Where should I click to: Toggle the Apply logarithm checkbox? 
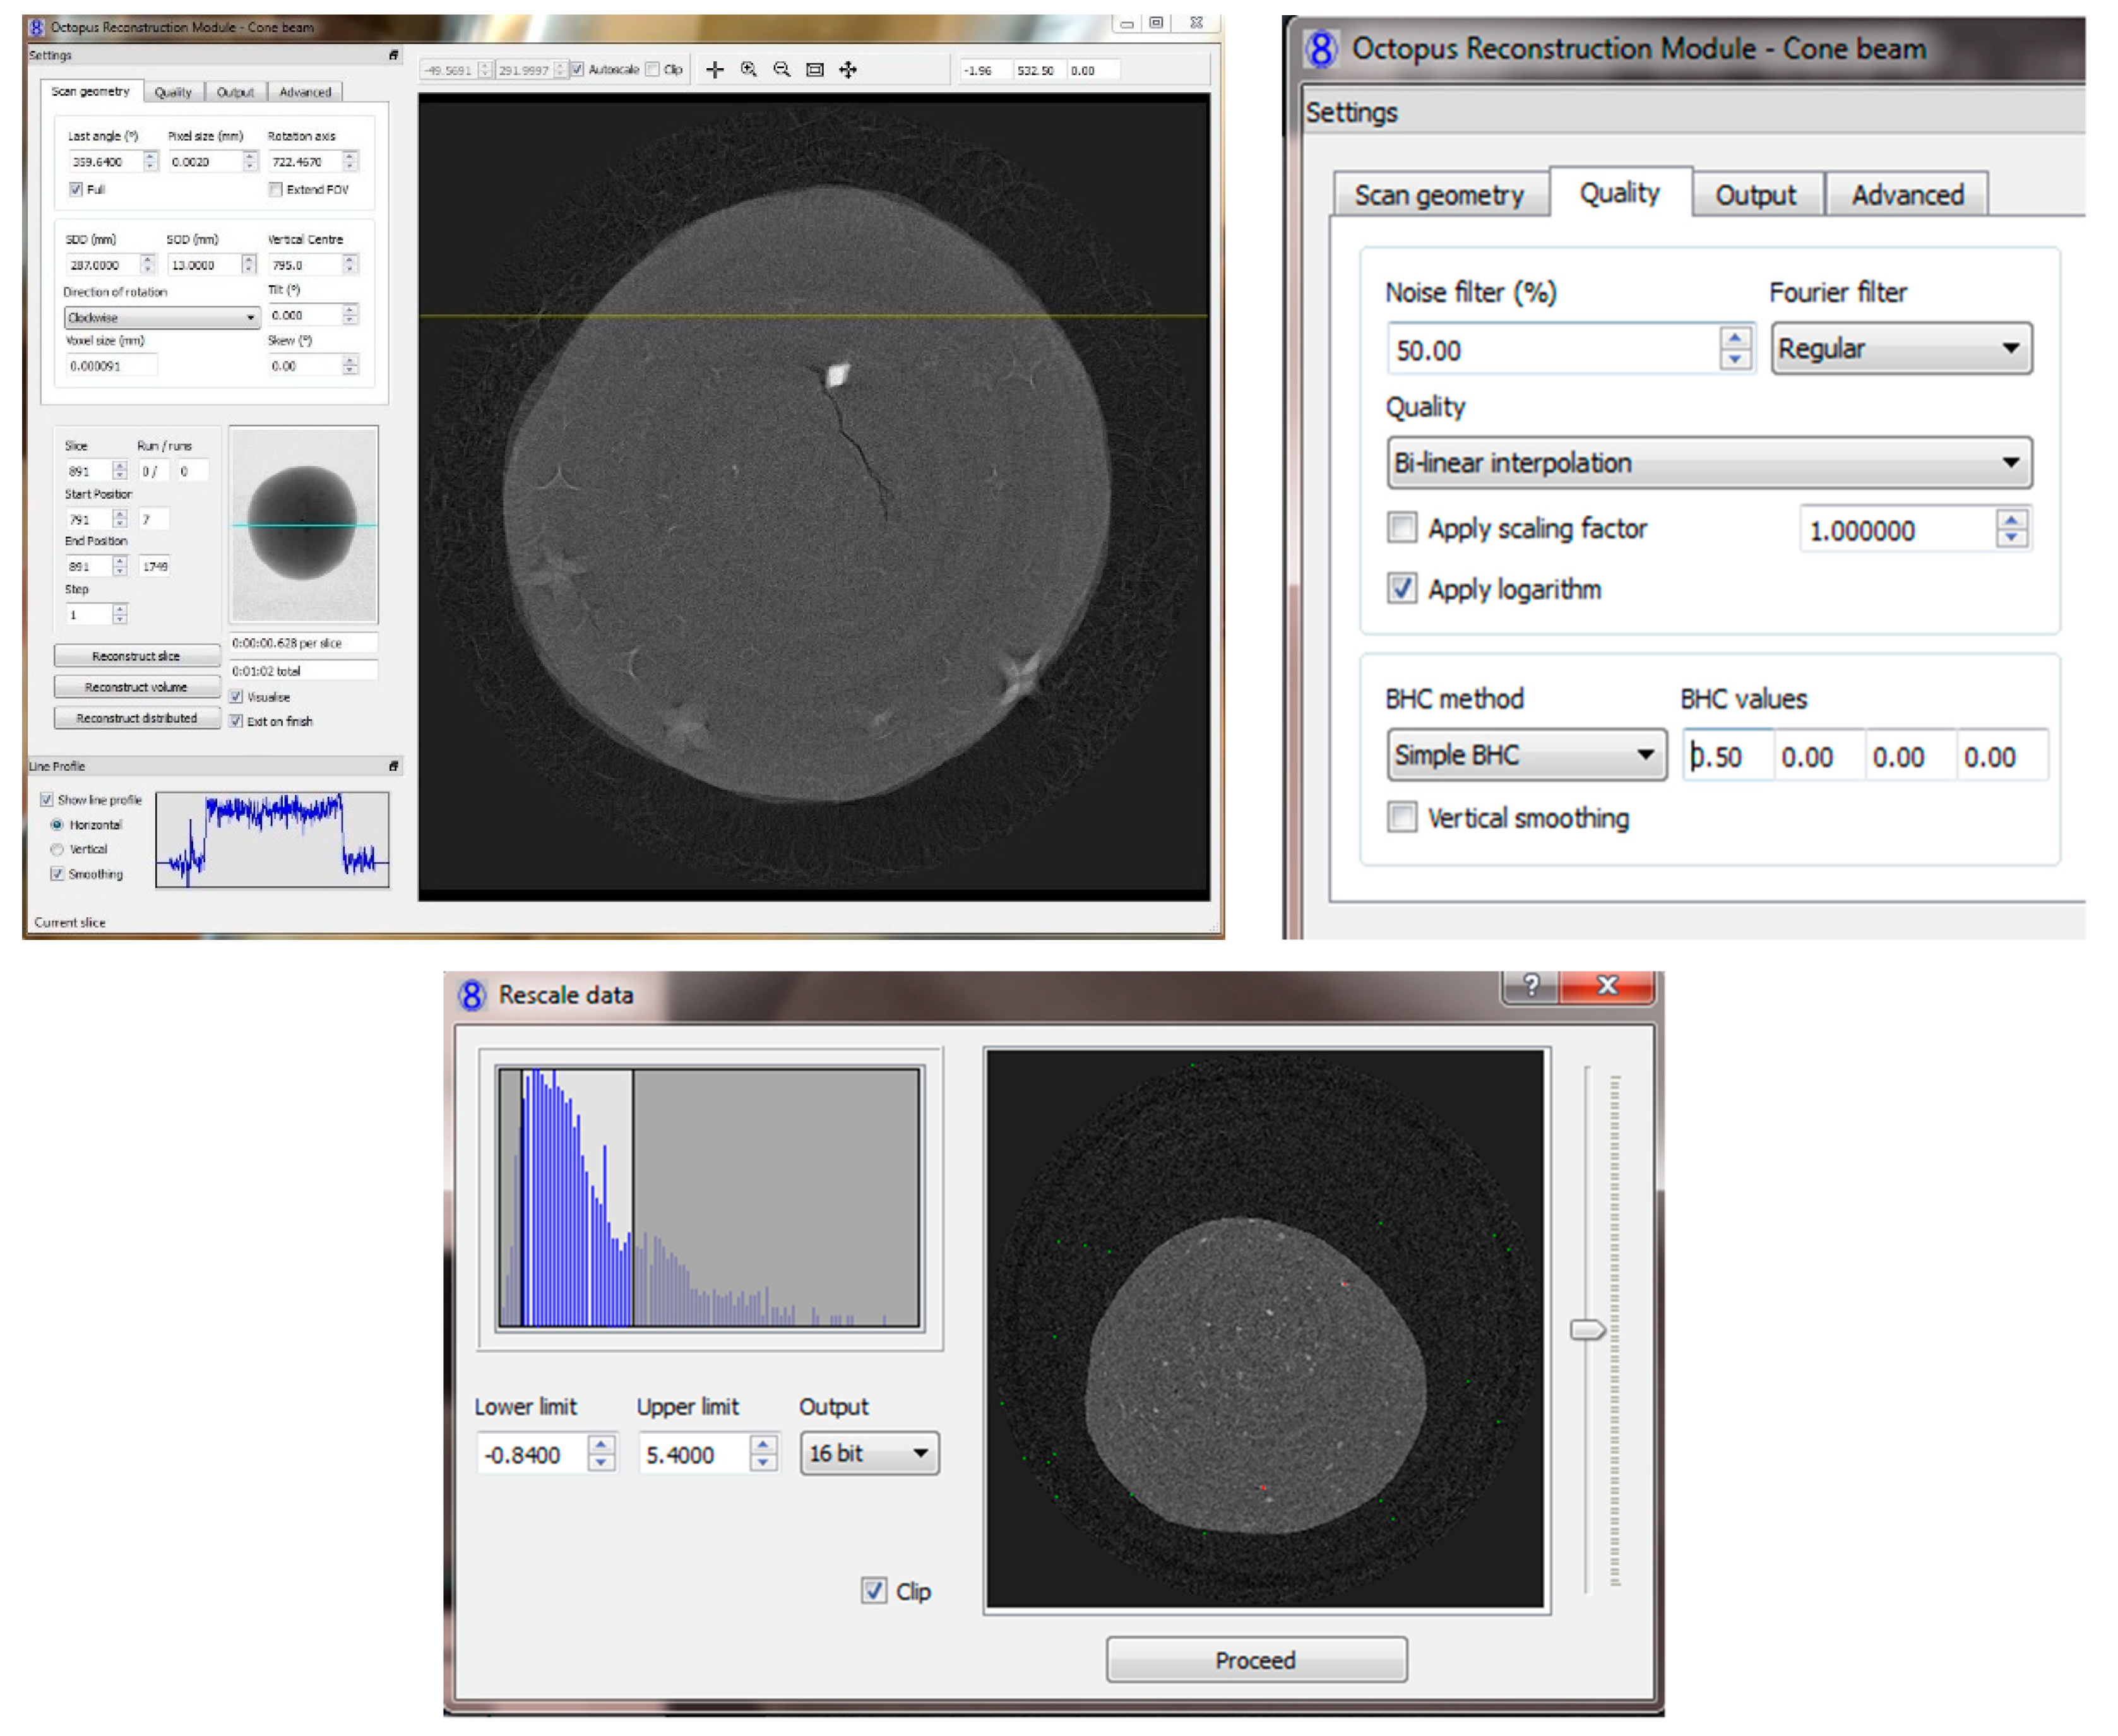(x=1402, y=588)
